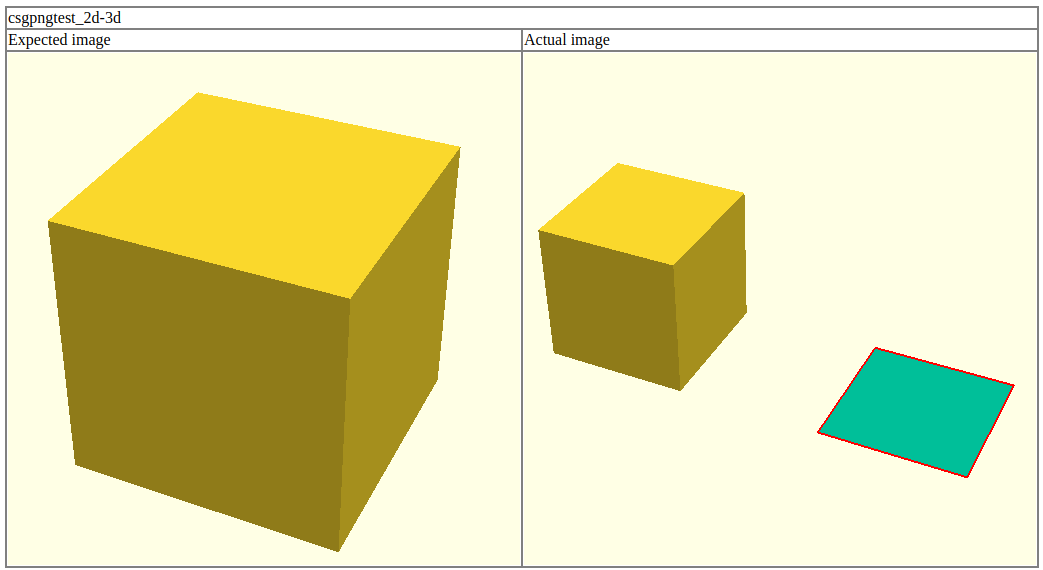
Task: Click the 'csgpngtest_2d-3d' test title text
Action: tap(65, 18)
